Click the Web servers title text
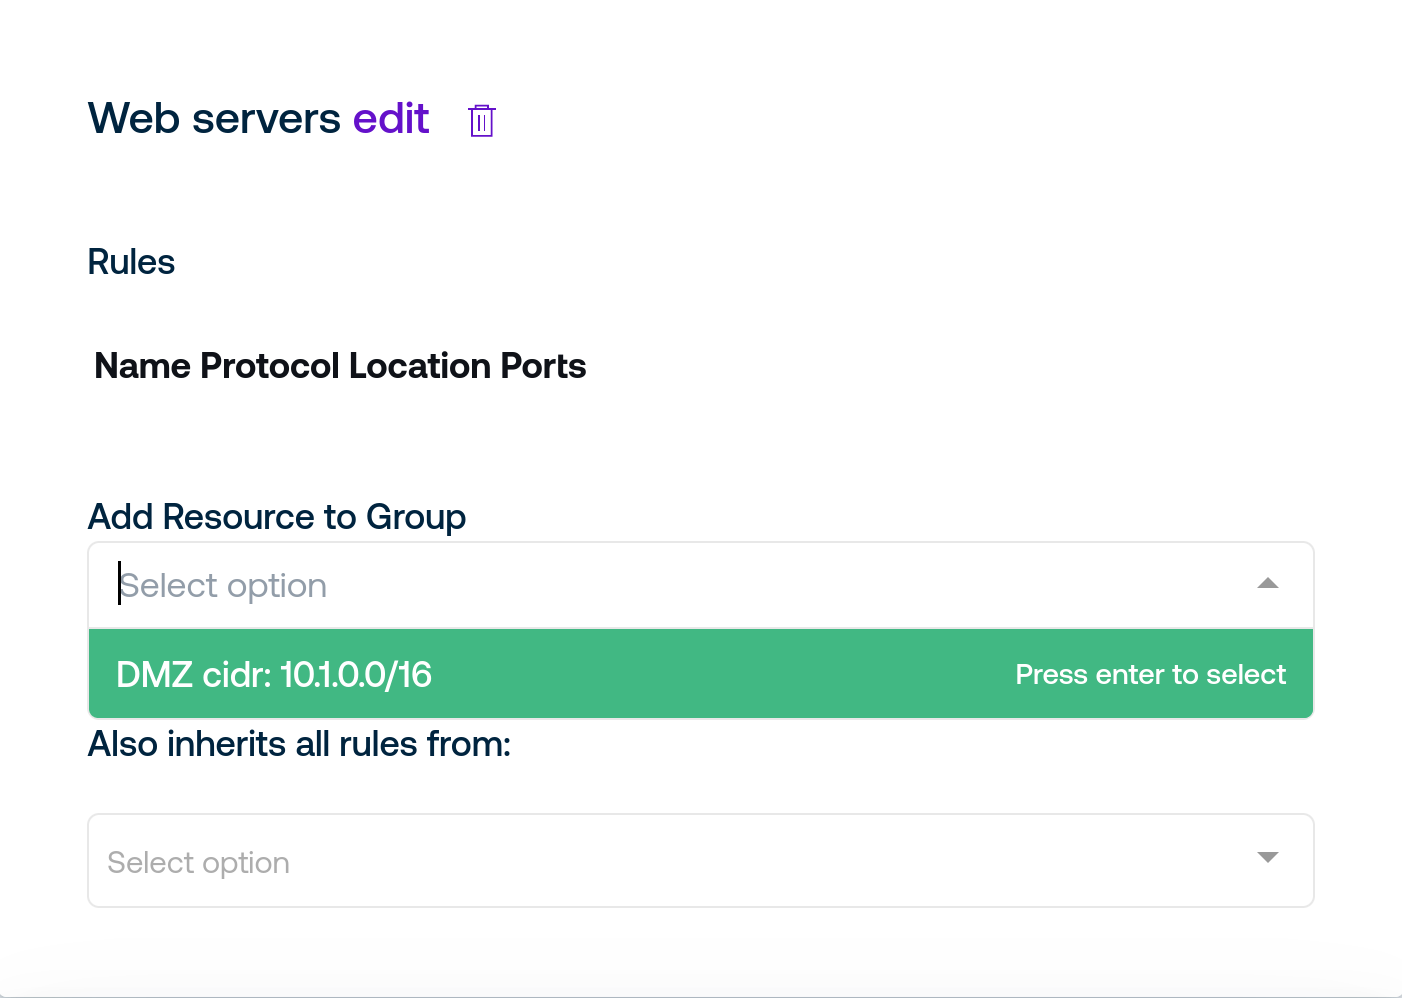 coord(215,119)
